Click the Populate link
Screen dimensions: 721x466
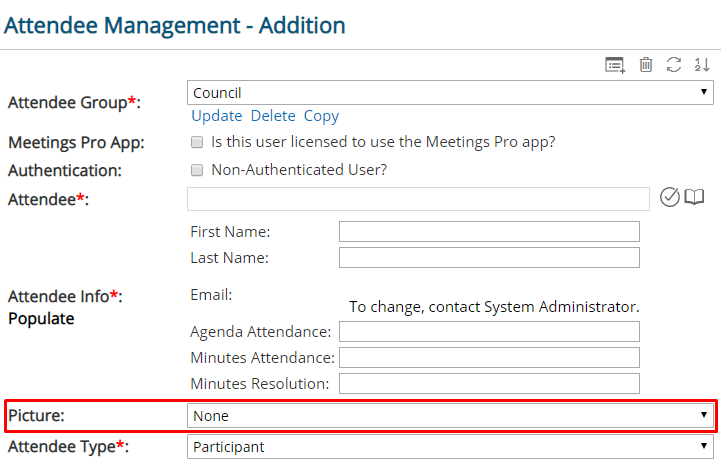point(41,319)
